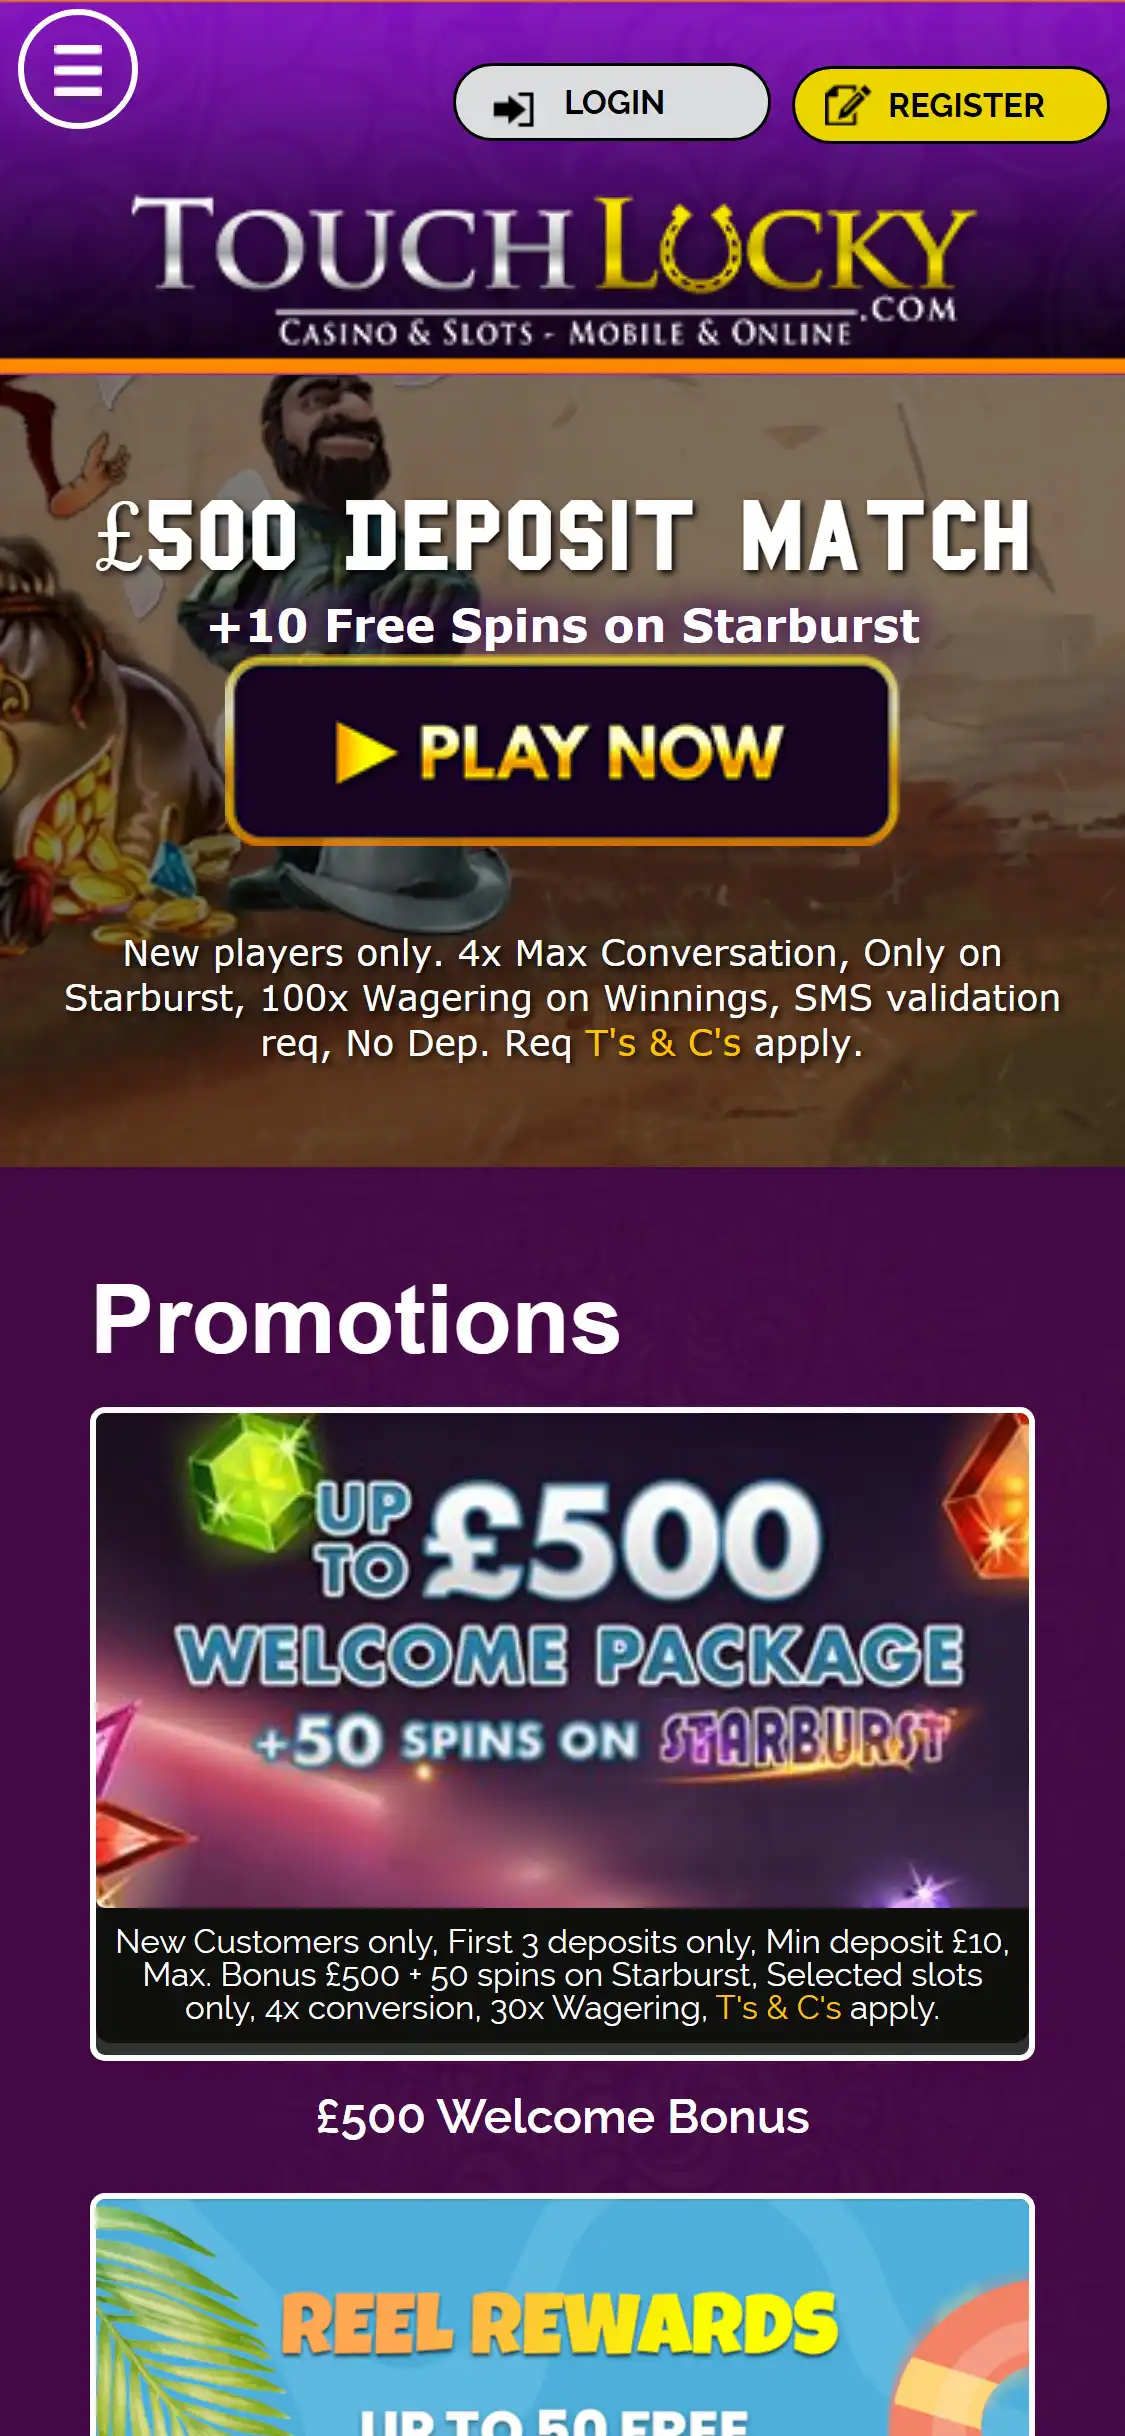Click the Promotions section heading
Screen dimensions: 1125x2436
[x=356, y=1320]
